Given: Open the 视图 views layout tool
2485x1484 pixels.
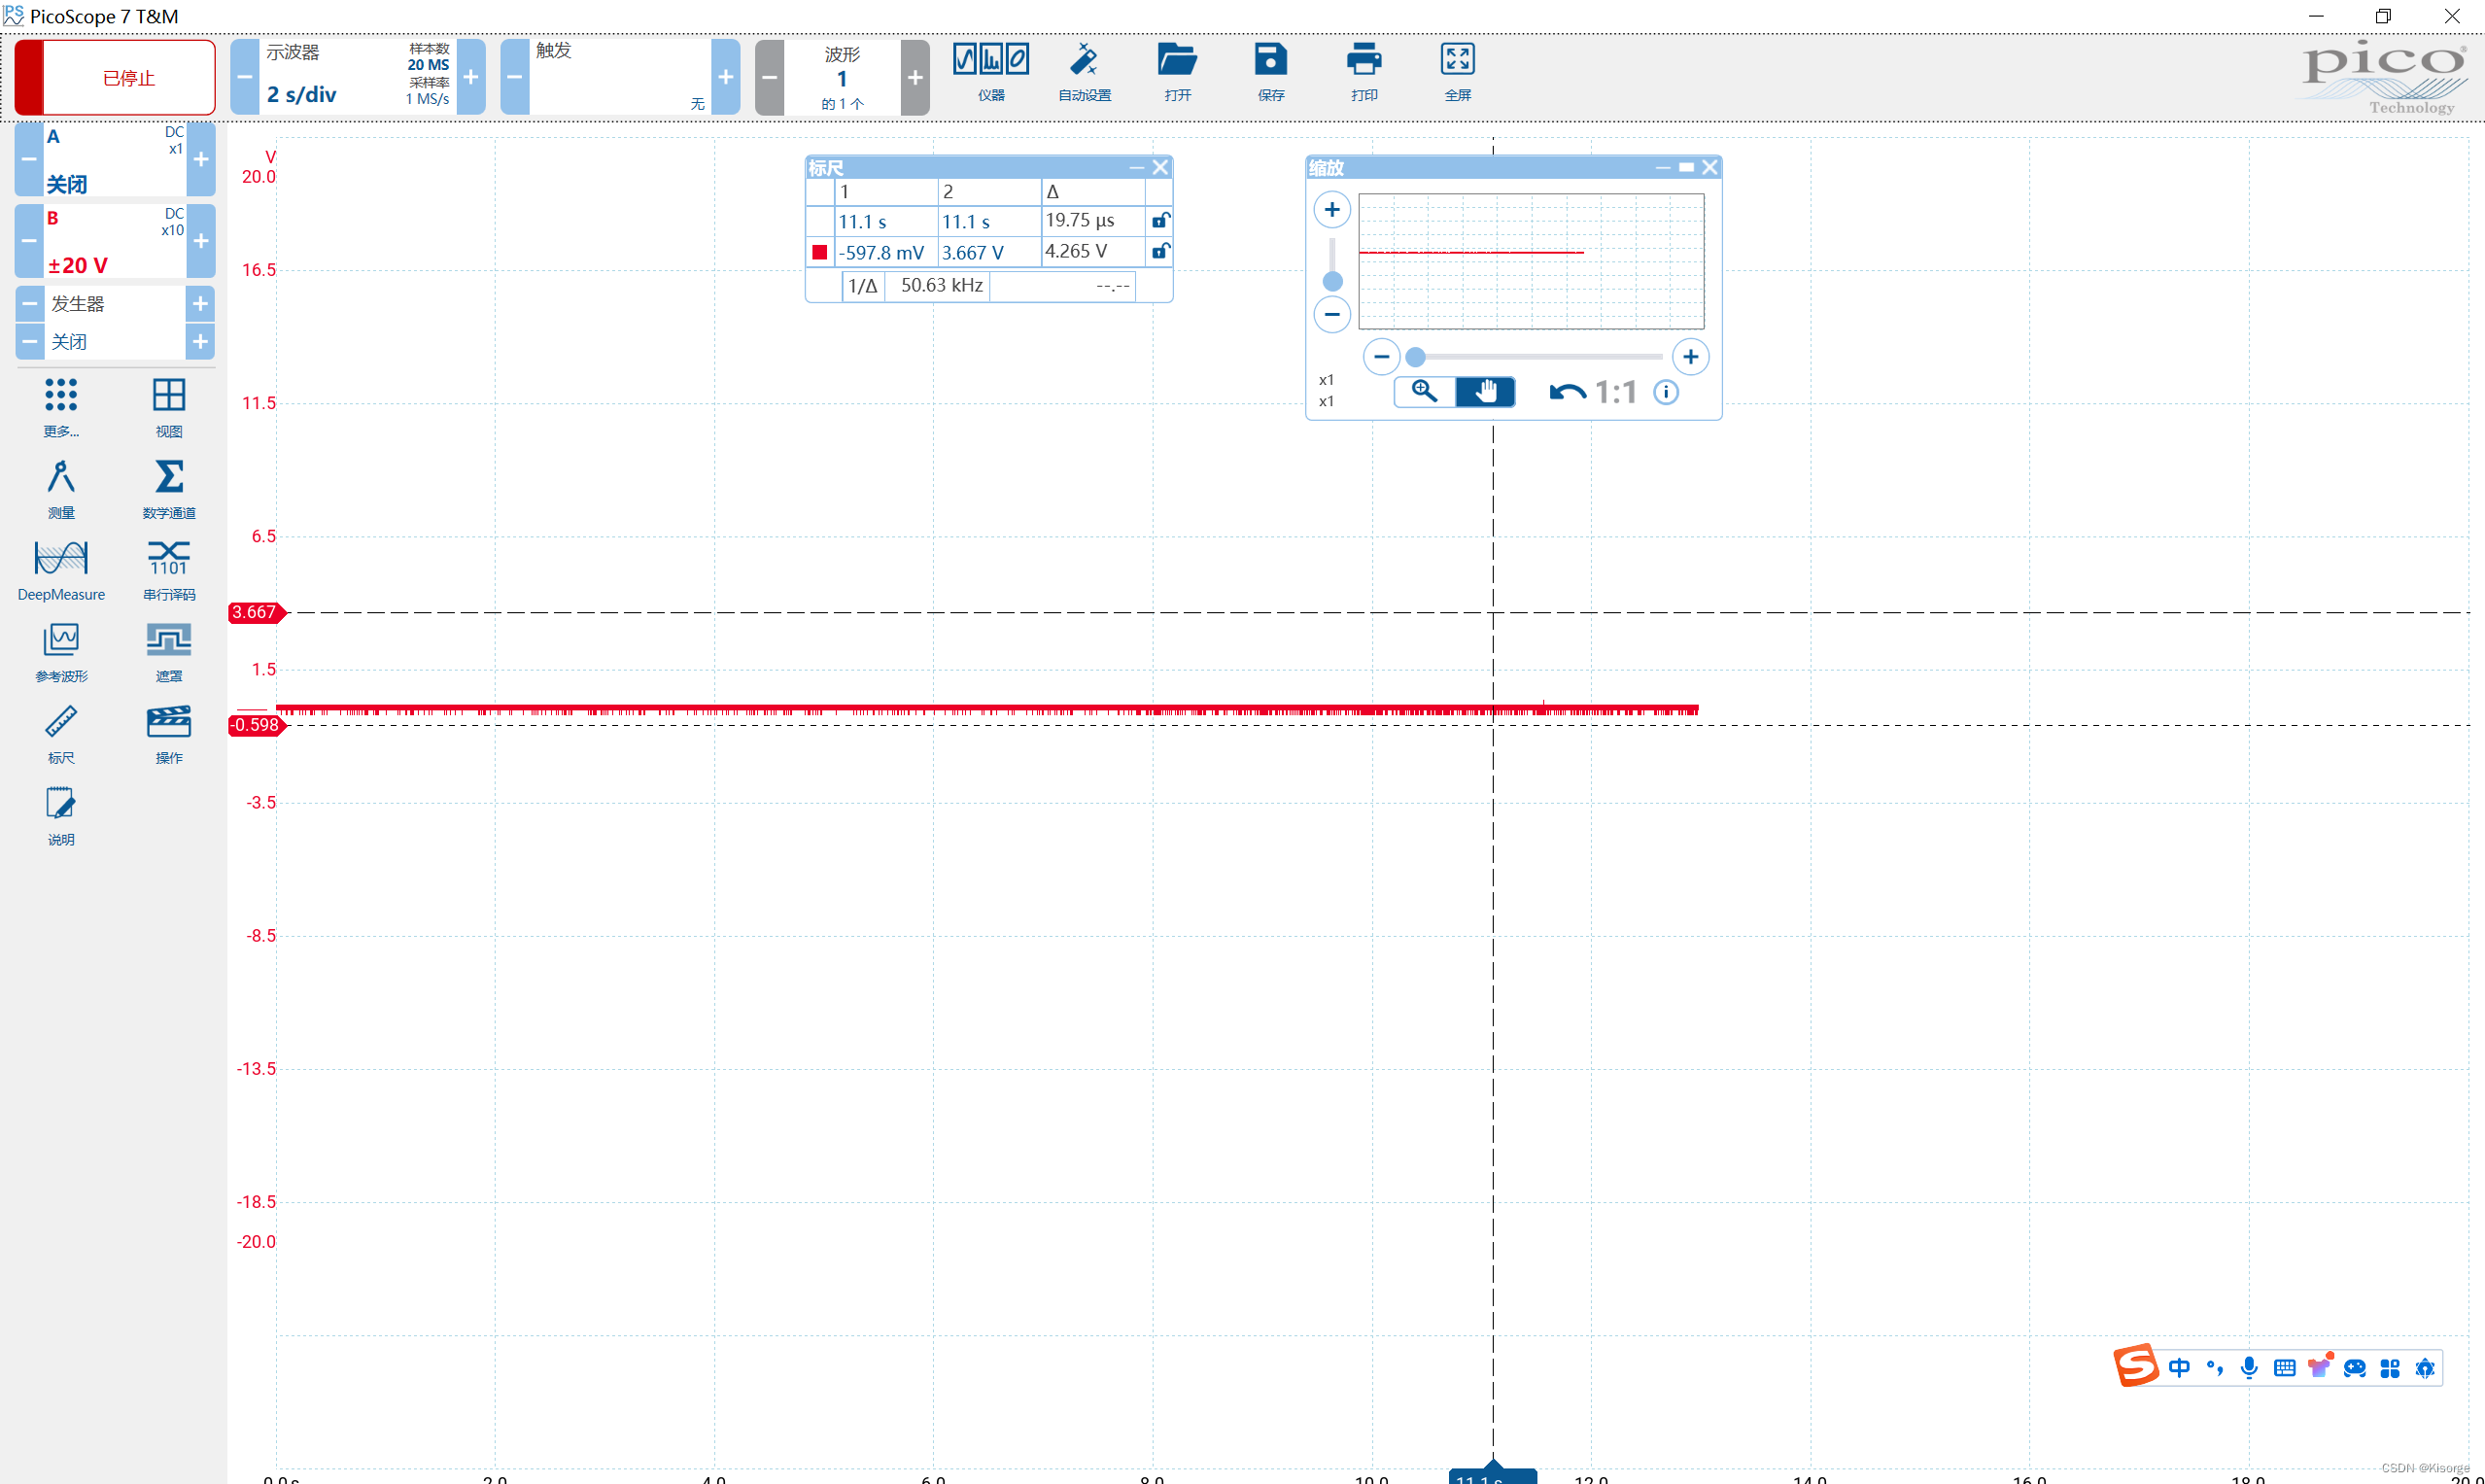Looking at the screenshot, I should (x=169, y=408).
